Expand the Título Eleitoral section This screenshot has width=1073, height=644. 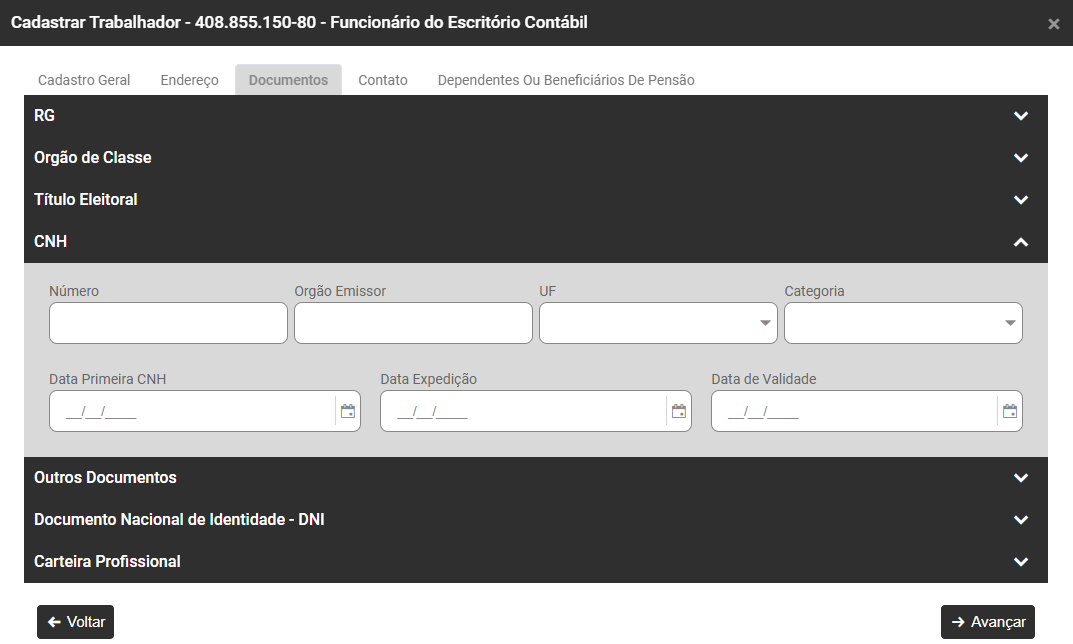coord(1020,200)
